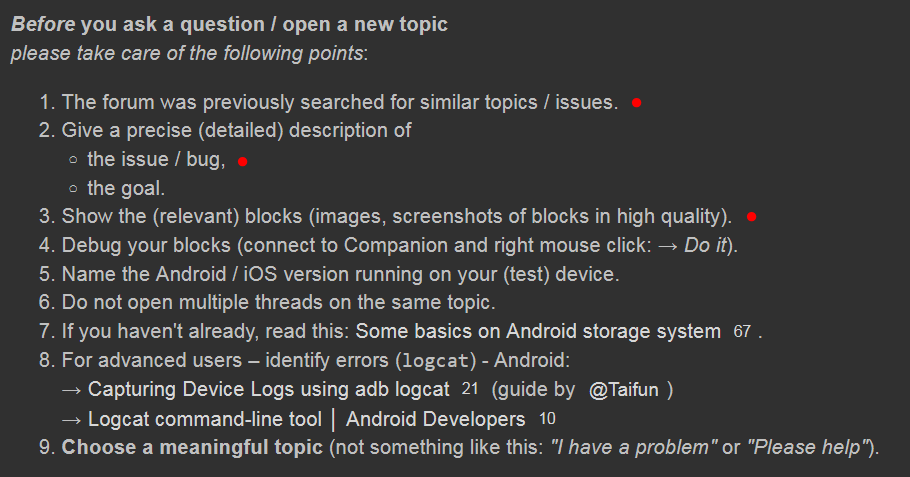Click the 10 click-count badge
This screenshot has height=477, width=910.
pos(547,419)
